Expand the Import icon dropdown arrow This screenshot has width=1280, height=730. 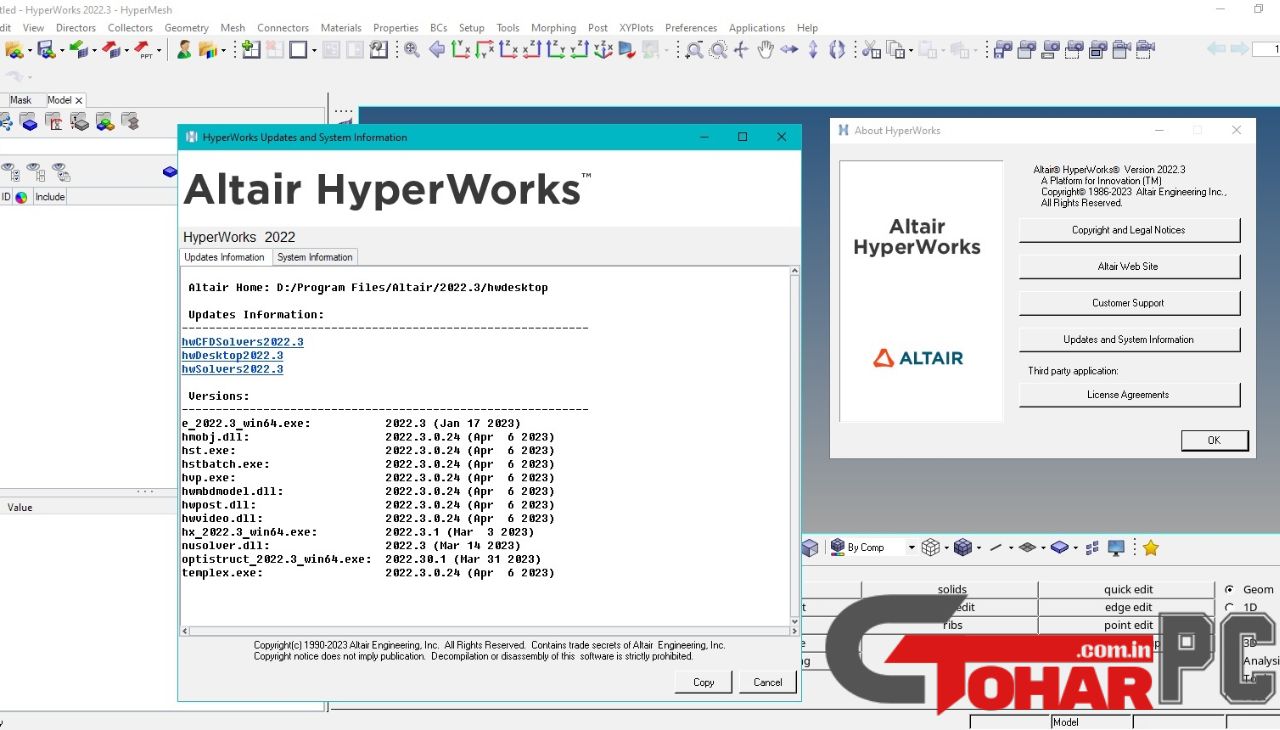pos(93,51)
